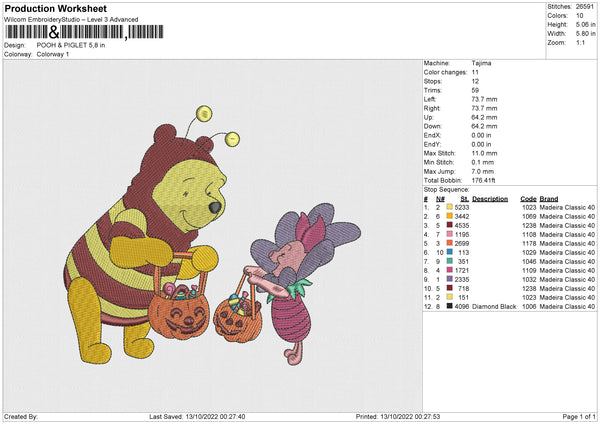Screen dimensions: 600x424
Task: Select the Stops value 12
Action: click(x=475, y=81)
